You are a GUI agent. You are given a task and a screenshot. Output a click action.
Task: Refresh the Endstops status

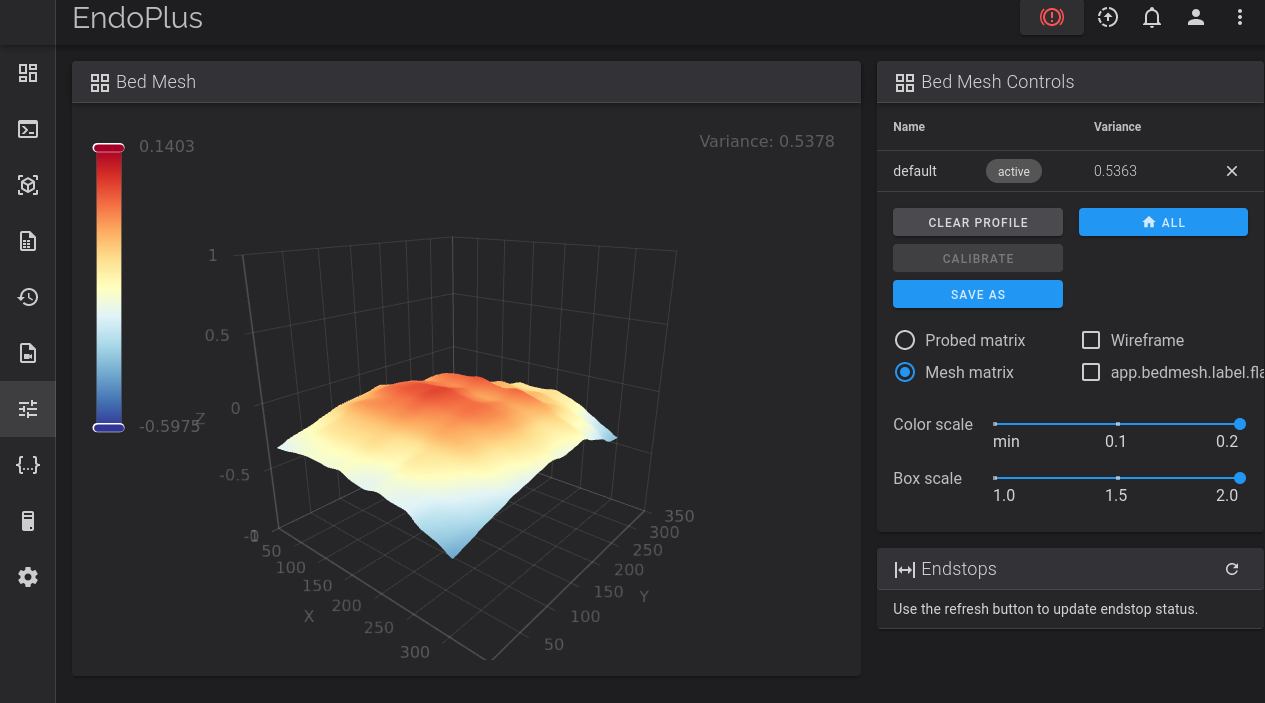[1232, 569]
